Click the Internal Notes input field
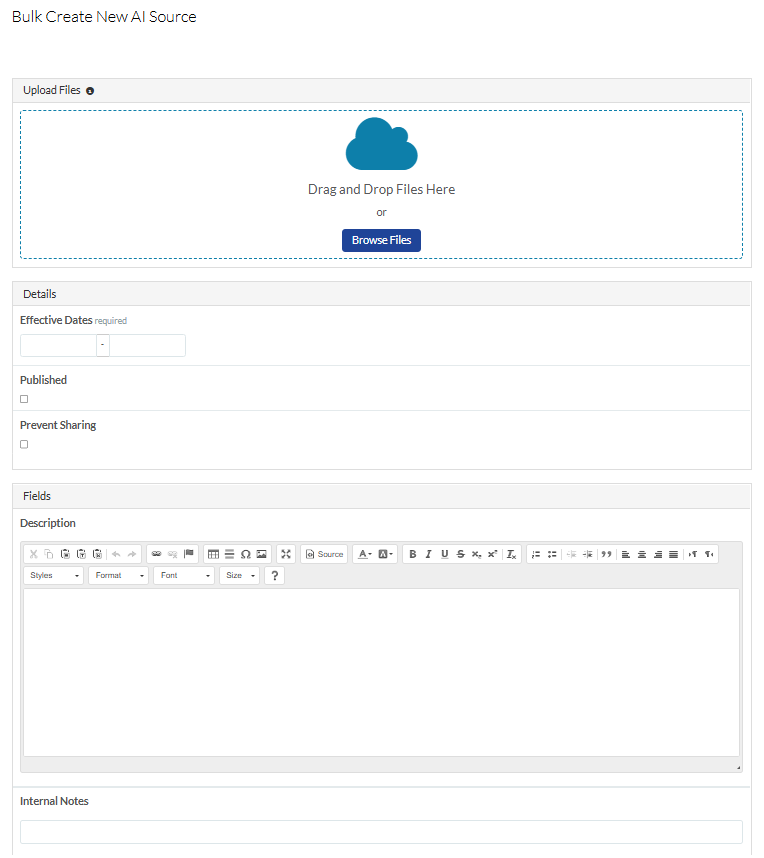This screenshot has width=764, height=858. [381, 832]
